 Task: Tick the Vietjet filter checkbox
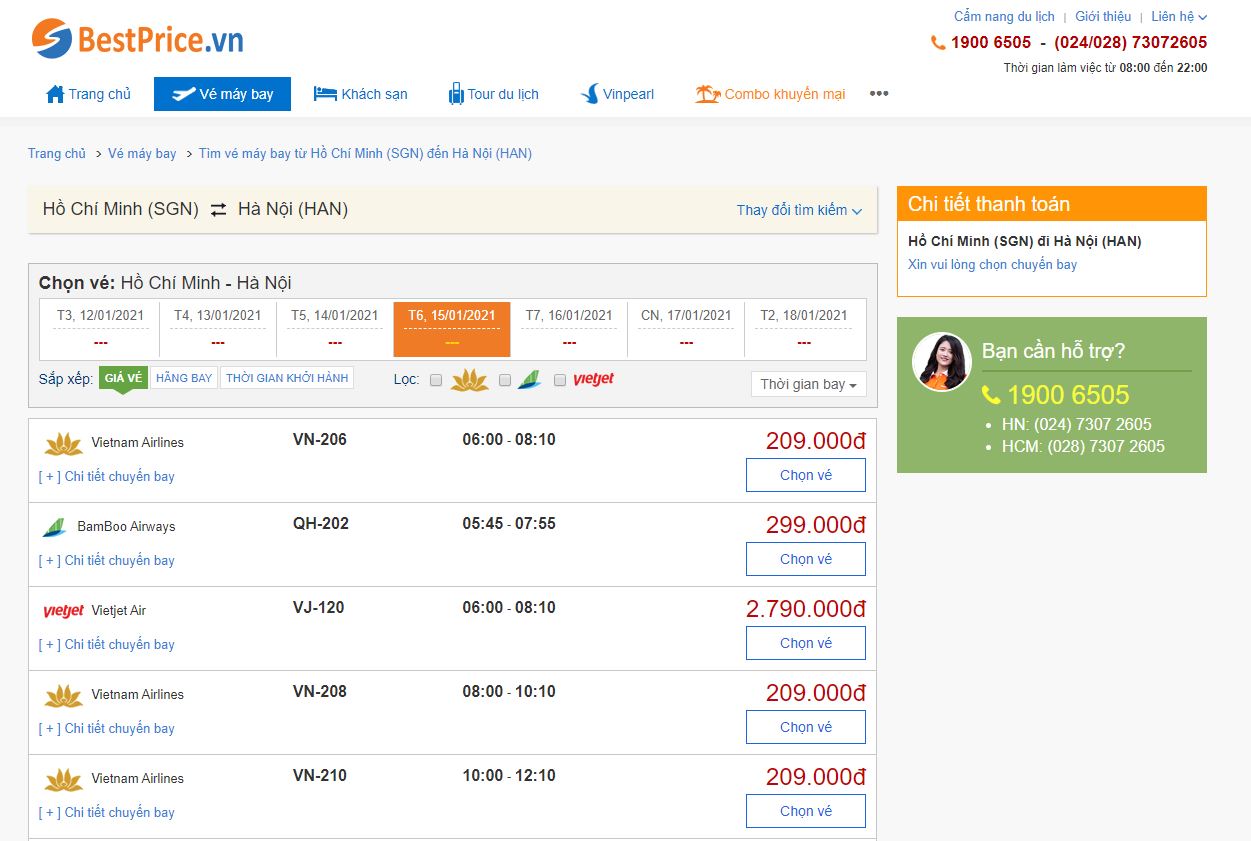click(560, 380)
